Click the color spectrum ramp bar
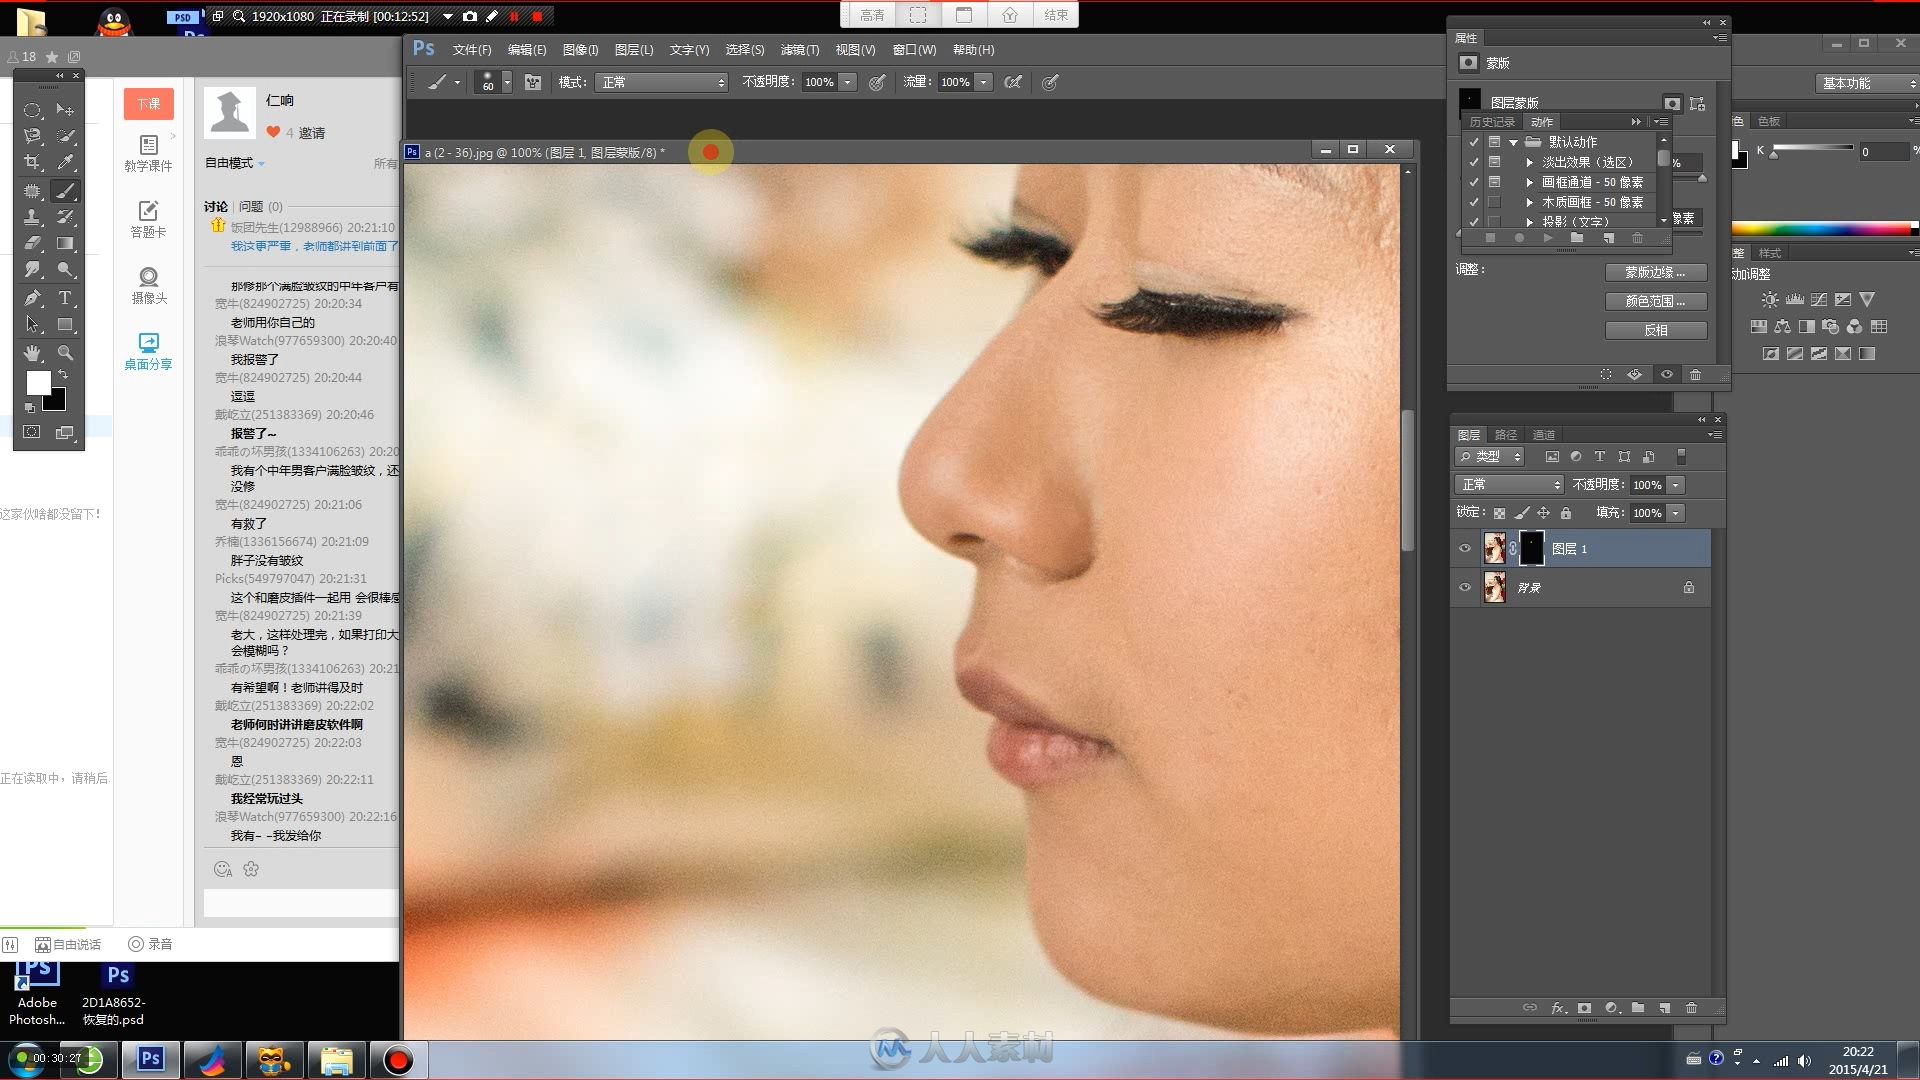This screenshot has width=1920, height=1080. point(1823,228)
